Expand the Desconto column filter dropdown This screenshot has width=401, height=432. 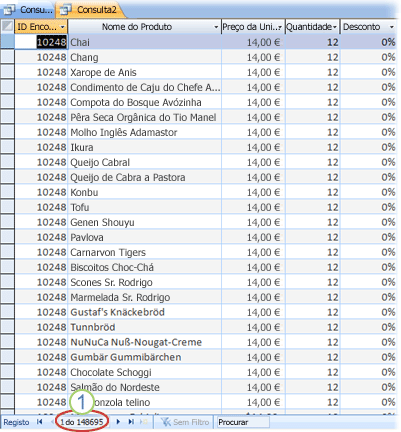click(392, 27)
